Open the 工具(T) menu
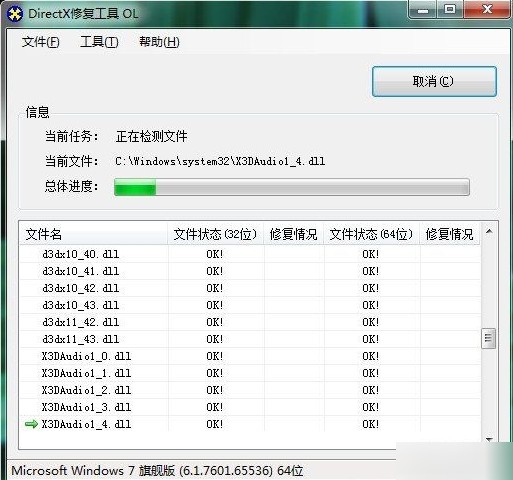This screenshot has width=513, height=480. click(99, 42)
